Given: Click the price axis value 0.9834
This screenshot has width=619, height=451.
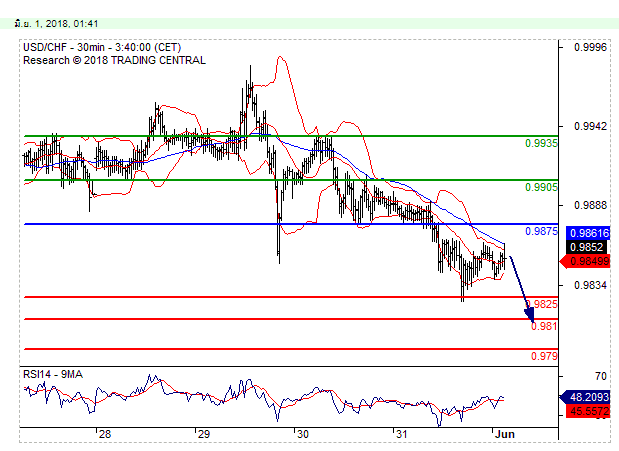Looking at the screenshot, I should click(590, 285).
